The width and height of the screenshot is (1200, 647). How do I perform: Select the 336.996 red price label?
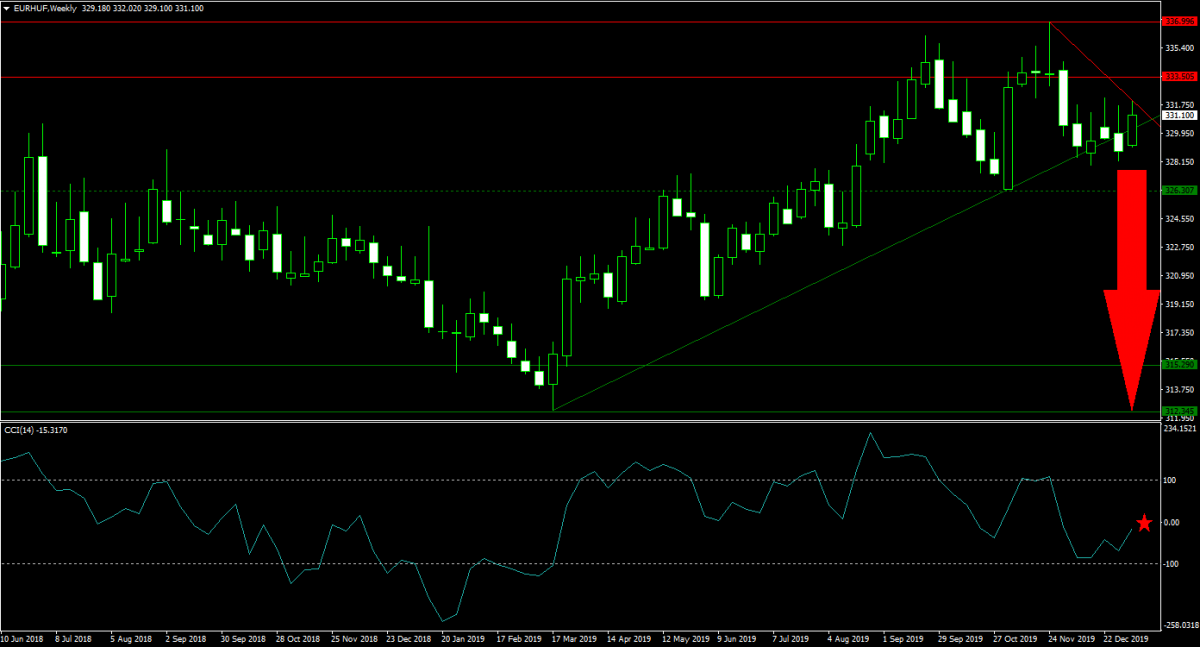(1178, 21)
